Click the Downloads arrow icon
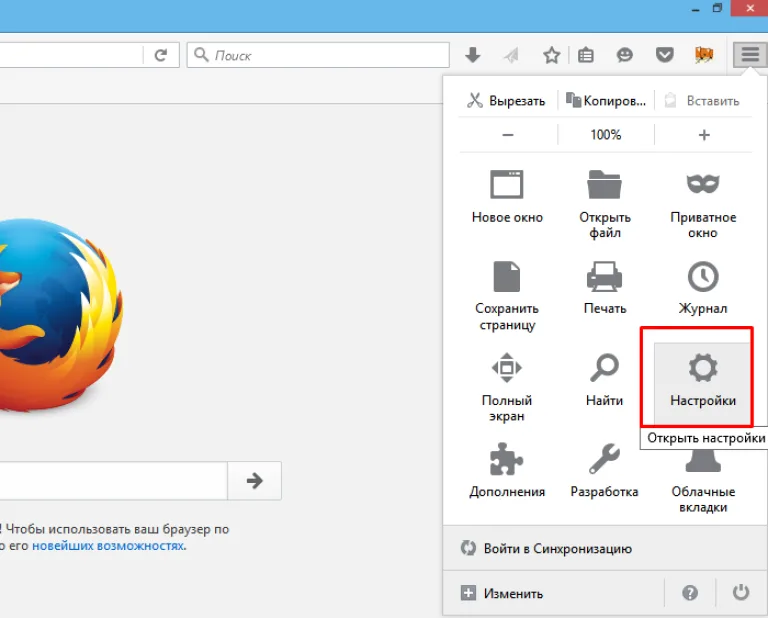This screenshot has width=768, height=618. coord(473,55)
